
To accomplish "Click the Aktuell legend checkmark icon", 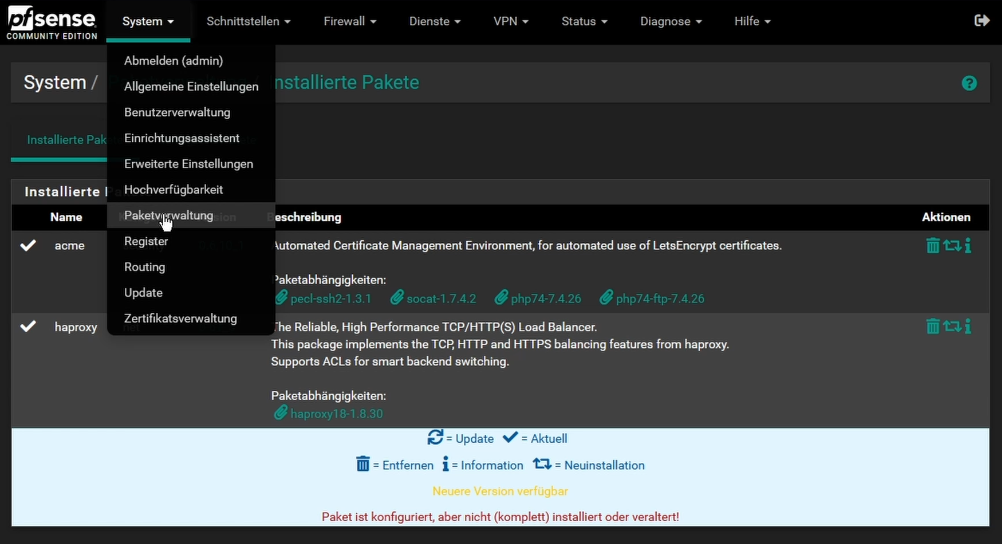I will coord(510,437).
